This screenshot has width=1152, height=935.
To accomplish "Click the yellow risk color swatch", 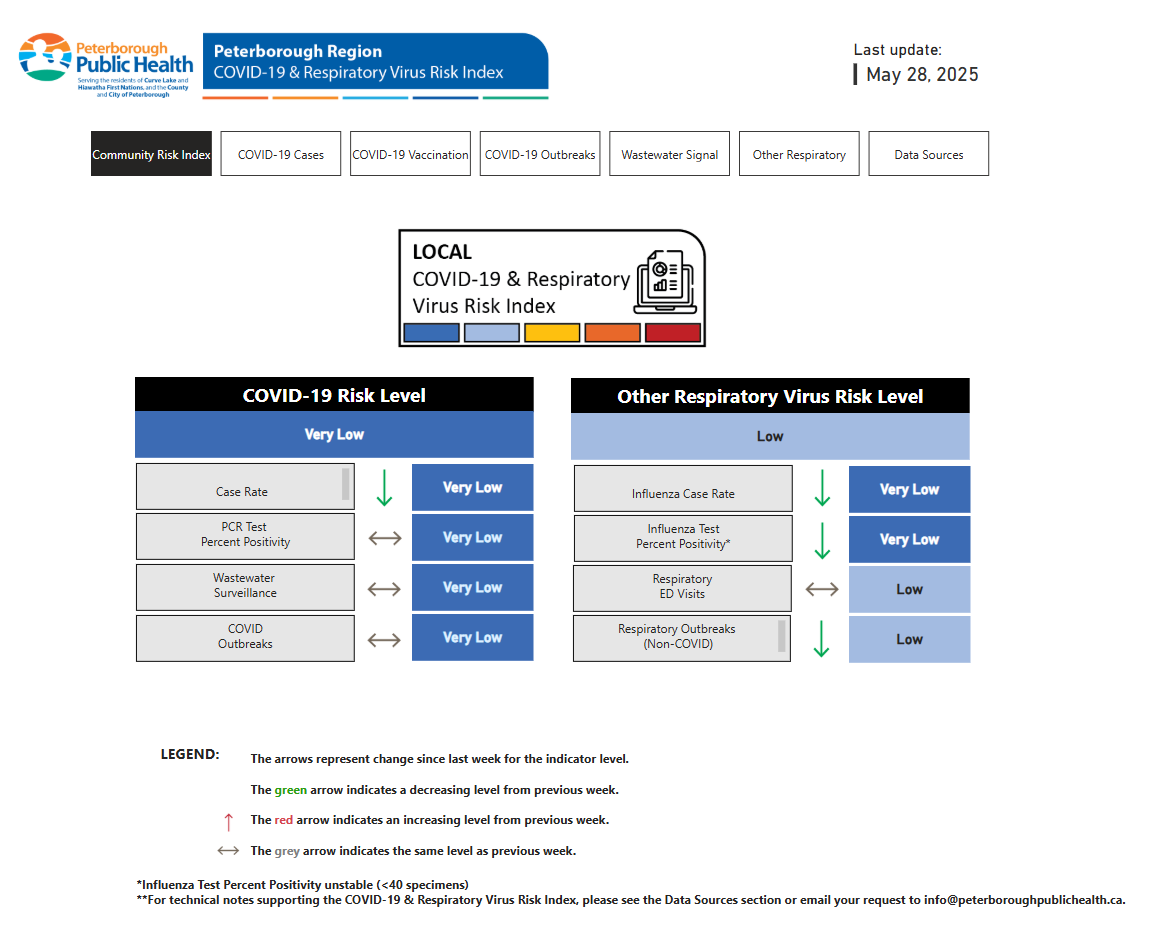I will coord(552,333).
